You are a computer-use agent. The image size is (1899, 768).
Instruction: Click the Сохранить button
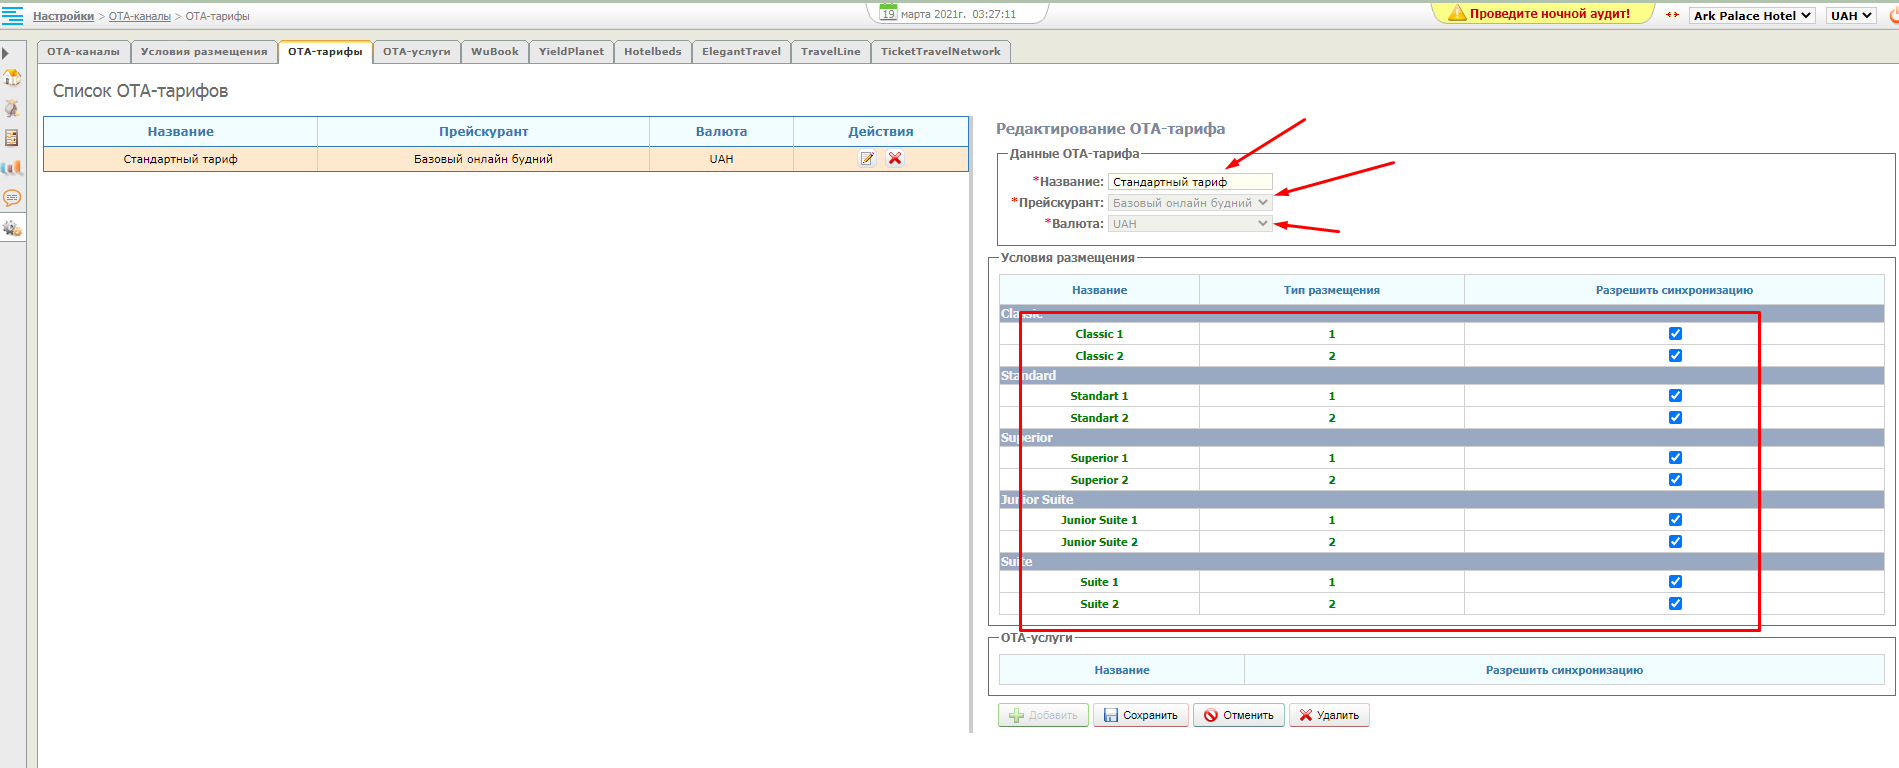[1141, 715]
